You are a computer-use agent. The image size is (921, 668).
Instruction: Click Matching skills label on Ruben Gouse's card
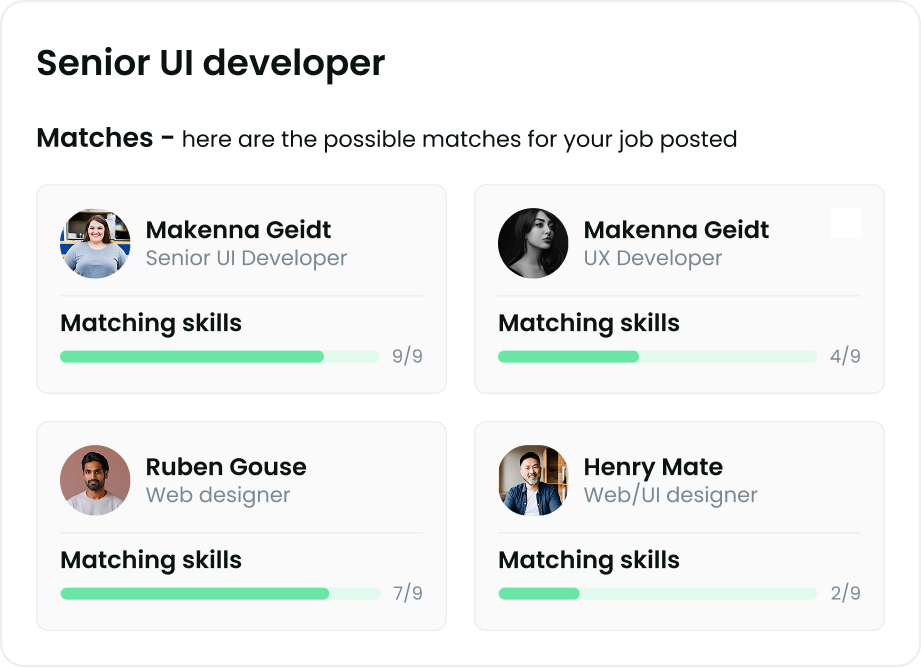pyautogui.click(x=151, y=559)
